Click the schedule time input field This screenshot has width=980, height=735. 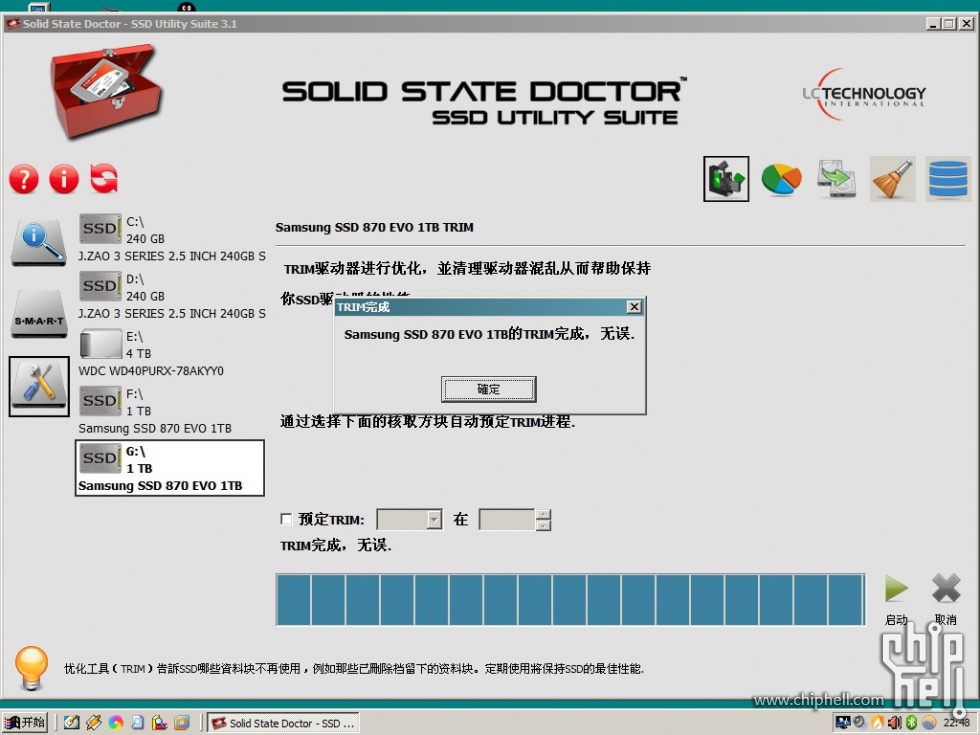click(507, 519)
